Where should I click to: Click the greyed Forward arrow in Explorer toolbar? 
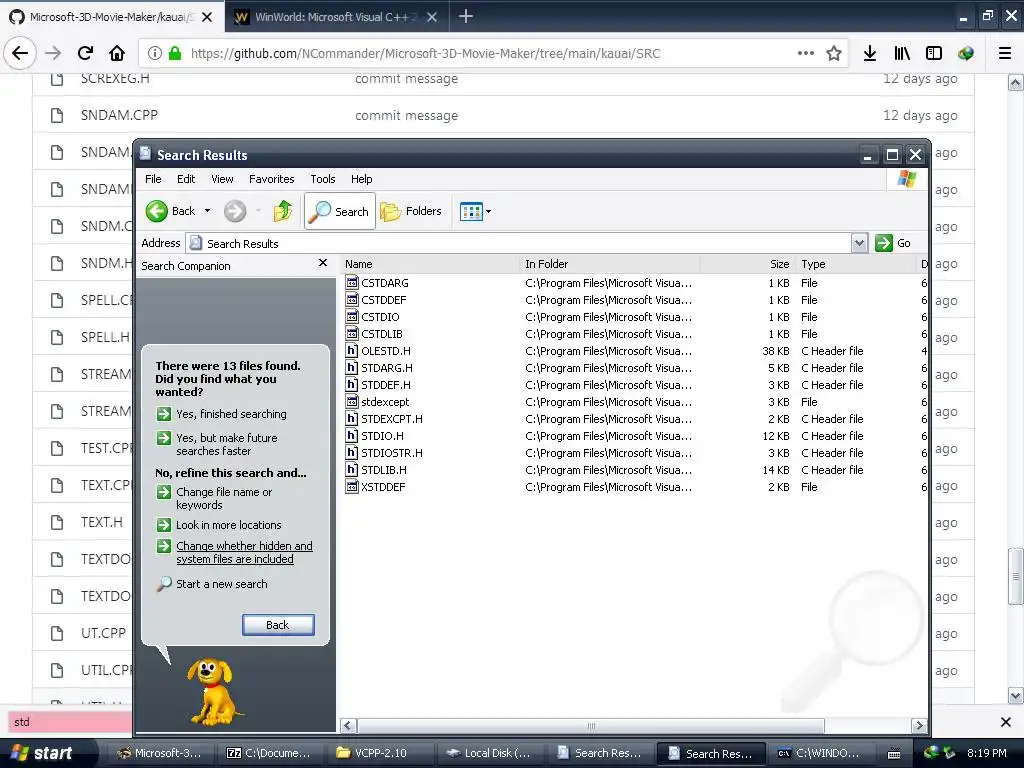[x=235, y=211]
